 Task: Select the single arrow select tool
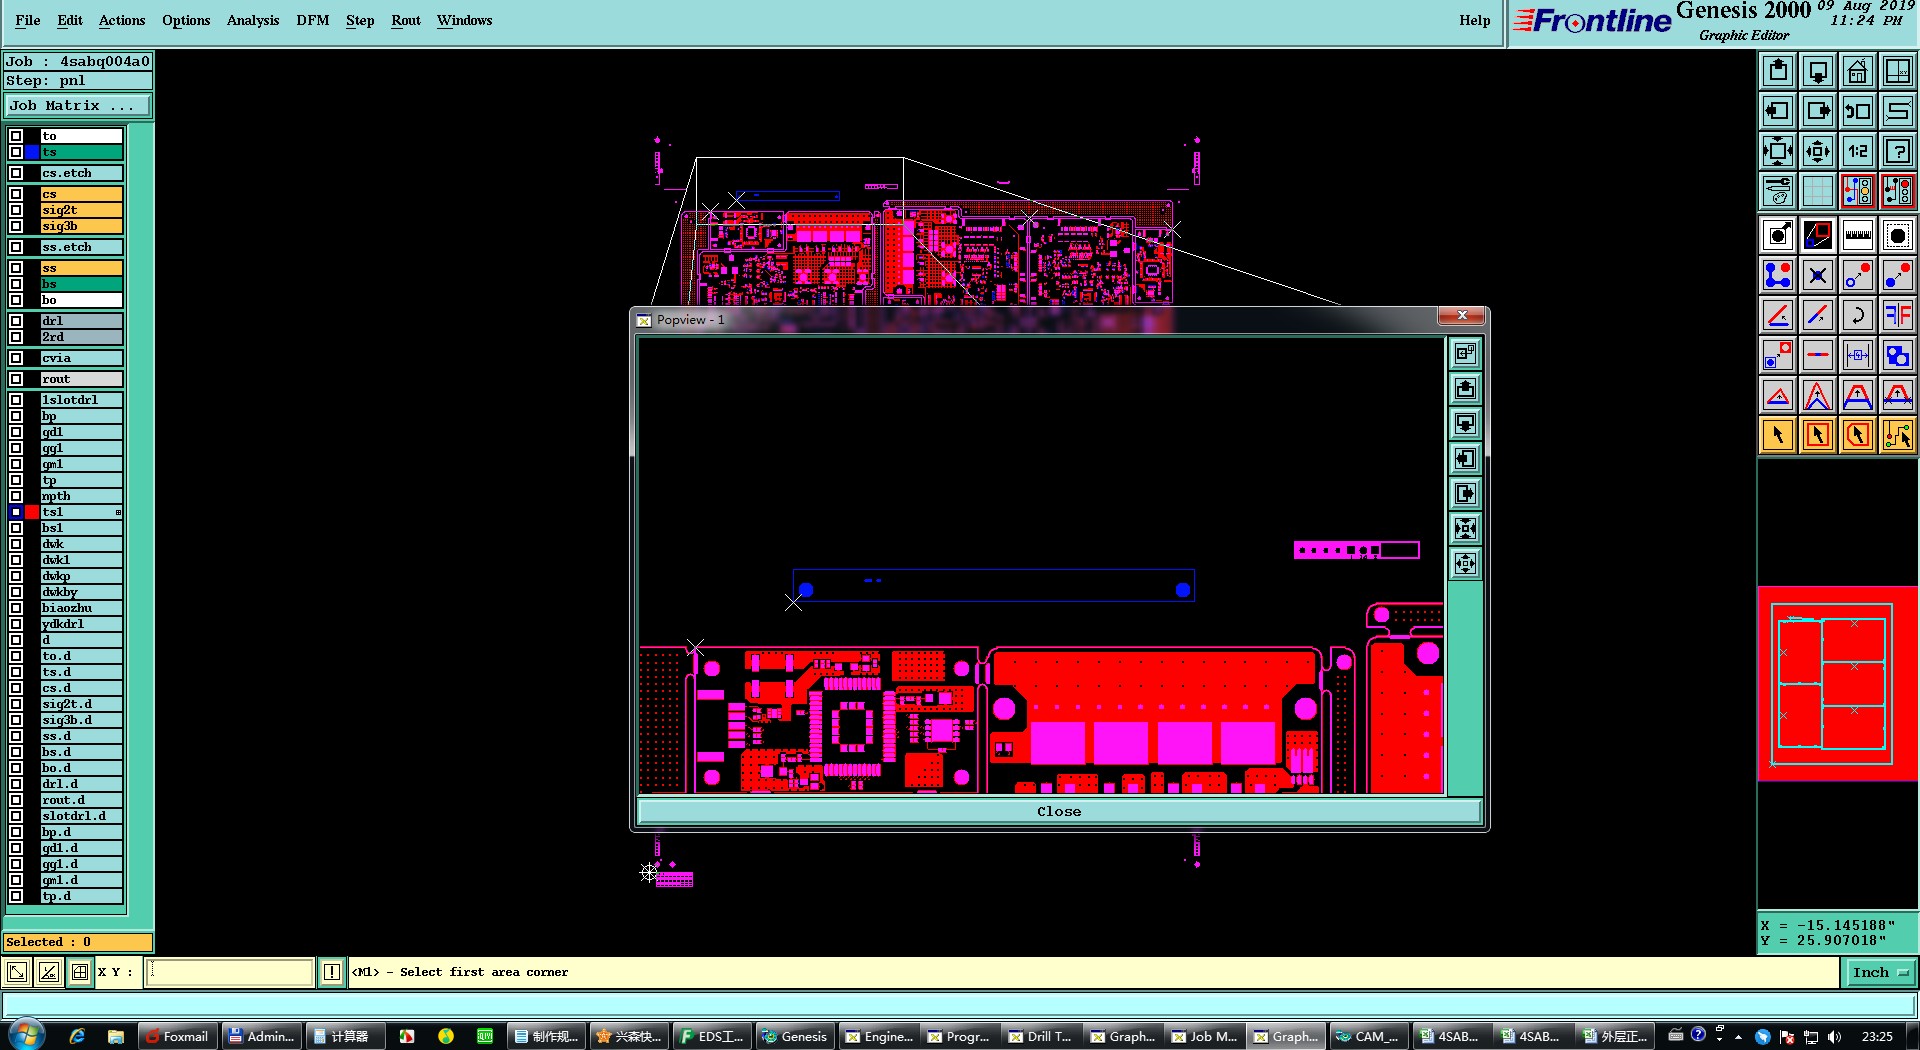(1778, 435)
